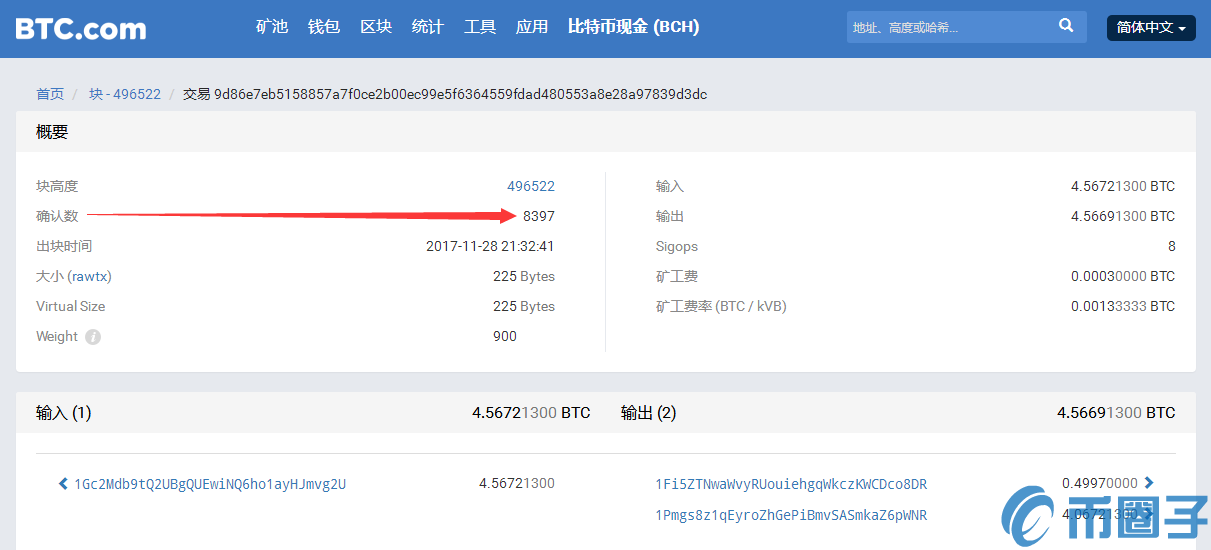The image size is (1211, 550).
Task: Select 区块 in the navigation bar
Action: pyautogui.click(x=376, y=27)
